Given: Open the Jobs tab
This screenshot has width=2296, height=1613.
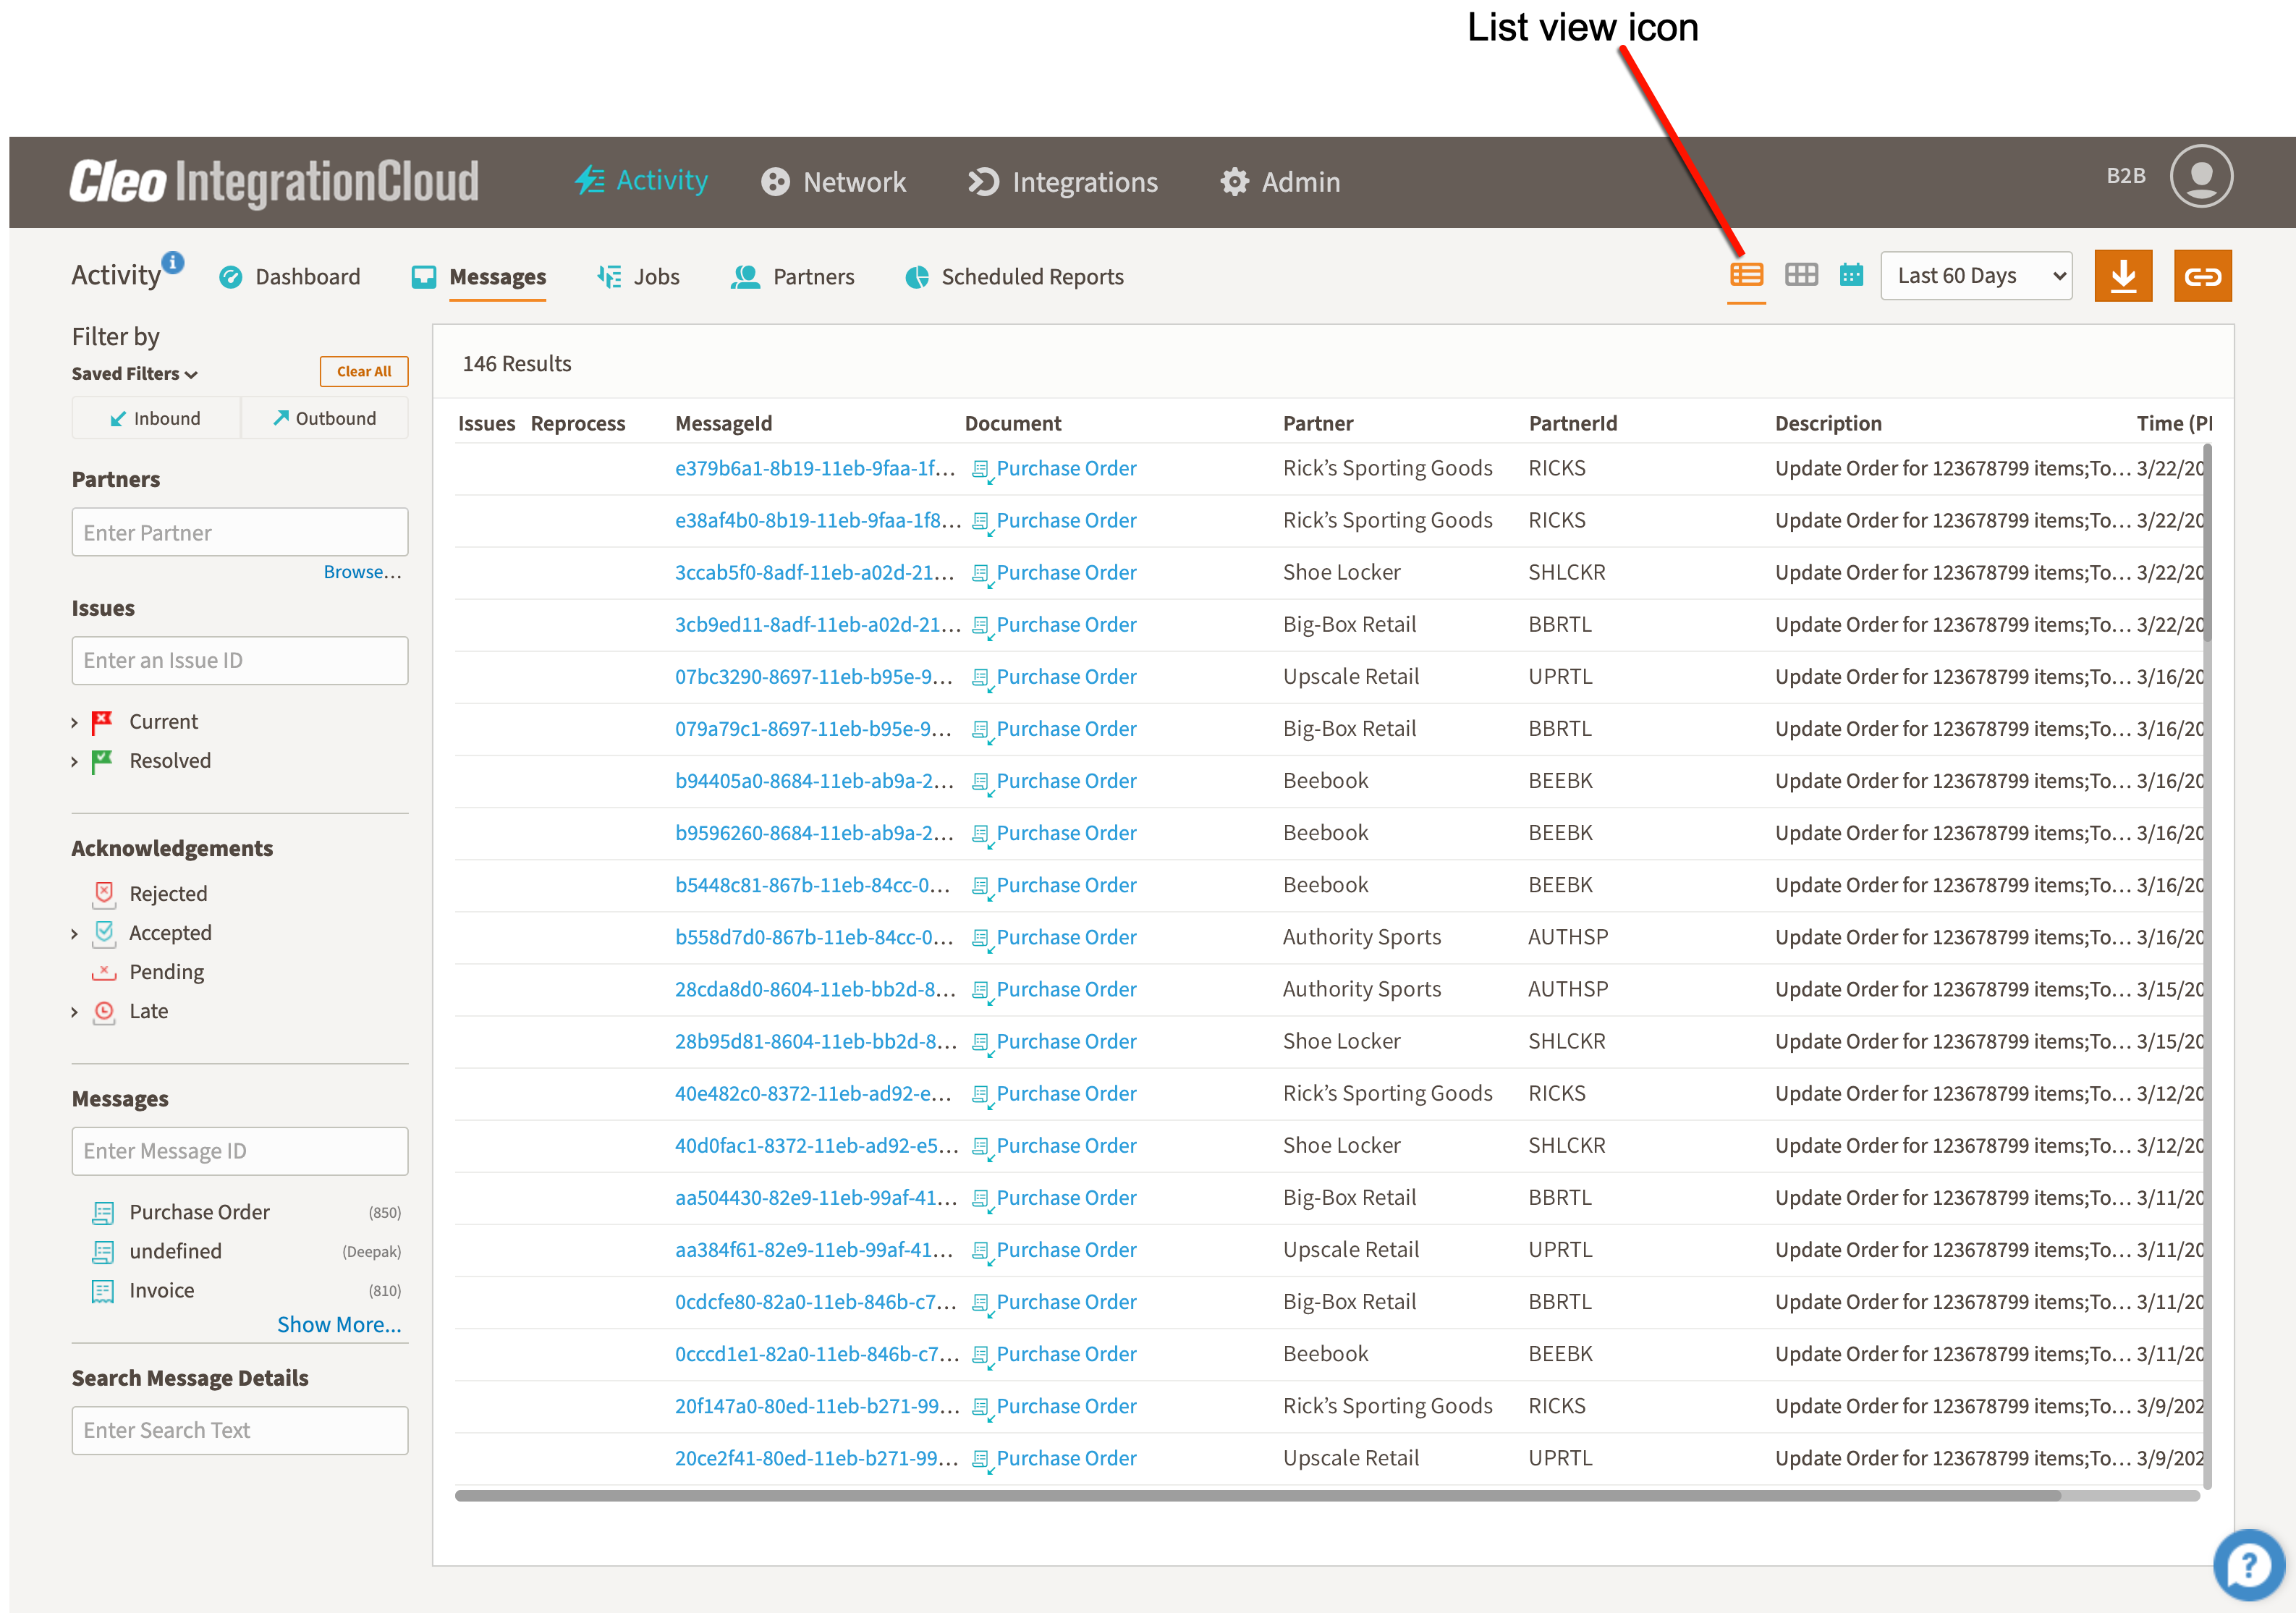Looking at the screenshot, I should coord(638,277).
